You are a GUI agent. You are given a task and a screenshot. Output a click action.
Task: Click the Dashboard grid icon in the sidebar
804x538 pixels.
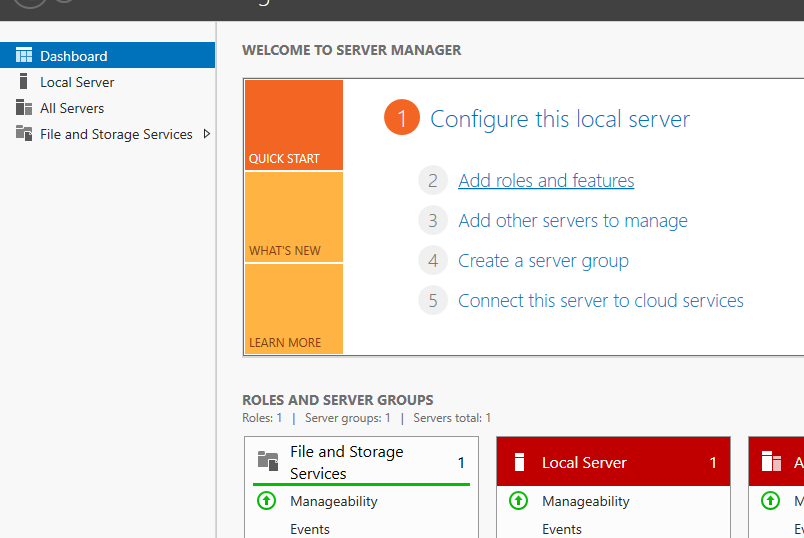24,56
